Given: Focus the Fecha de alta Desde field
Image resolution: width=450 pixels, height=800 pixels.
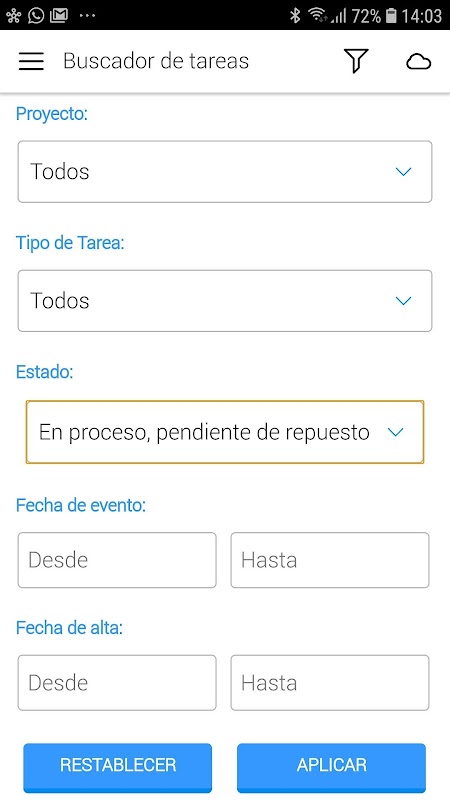Looking at the screenshot, I should (117, 683).
